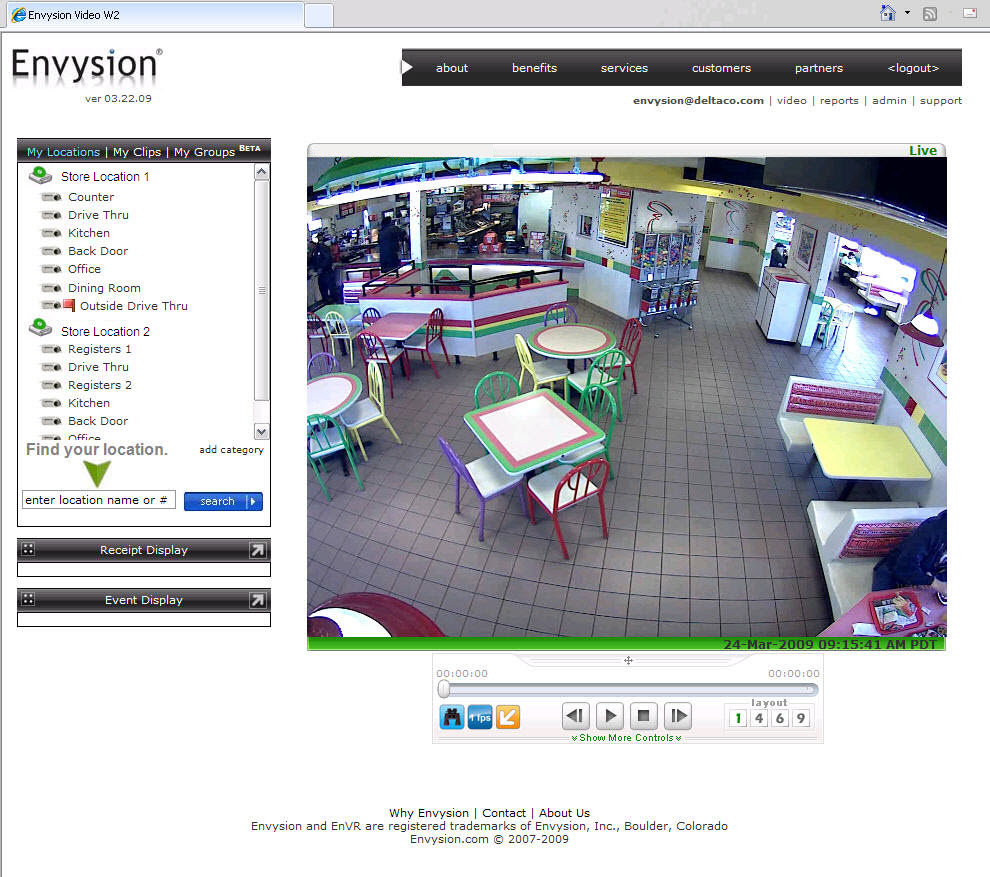
Task: Open the video link
Action: pyautogui.click(x=792, y=100)
